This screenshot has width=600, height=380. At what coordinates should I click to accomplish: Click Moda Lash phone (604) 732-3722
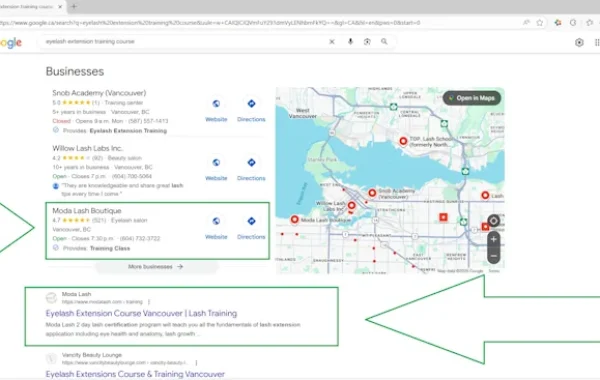pyautogui.click(x=140, y=238)
